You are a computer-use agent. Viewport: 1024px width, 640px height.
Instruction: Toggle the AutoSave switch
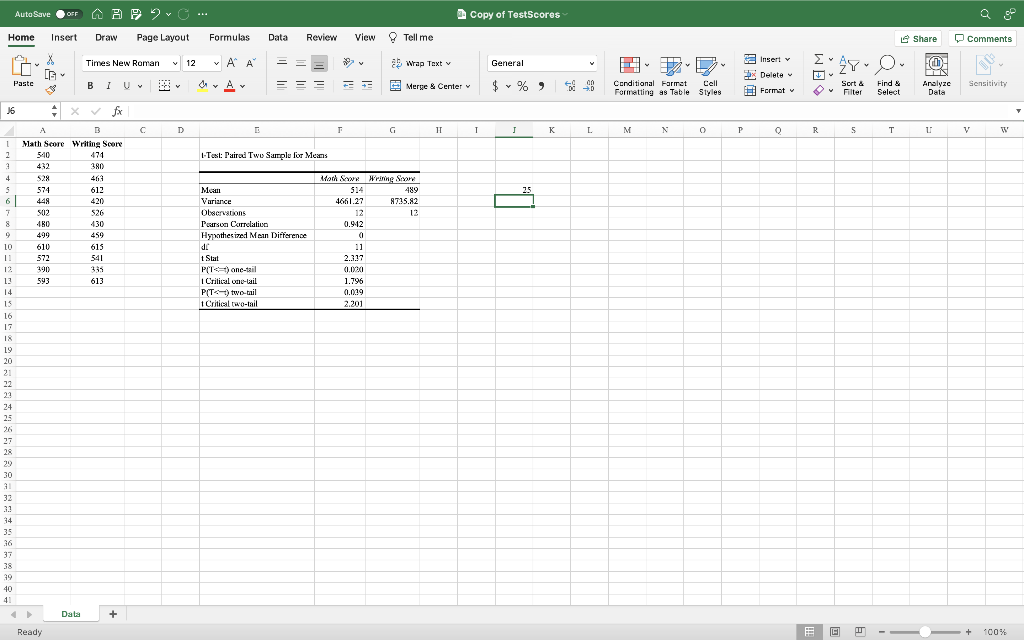click(x=69, y=14)
